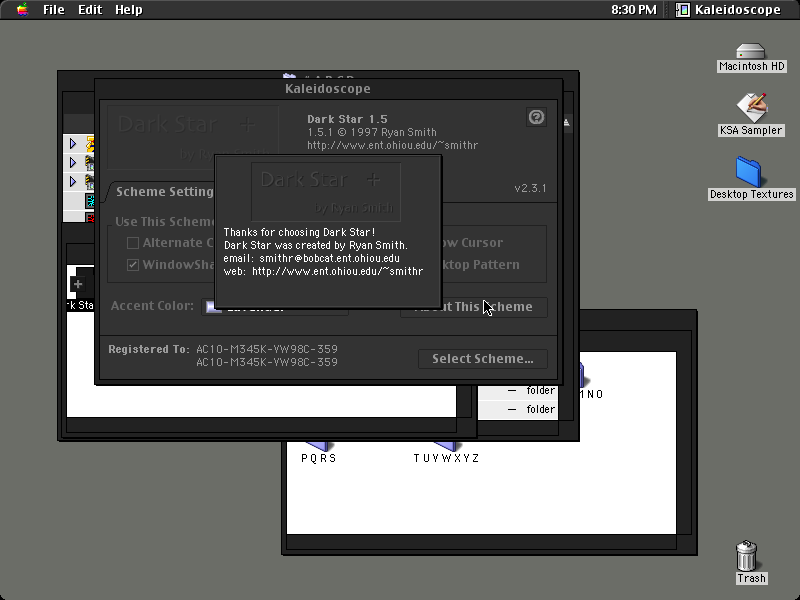Click the help question mark icon in Kaleidoscope
Screen dimensions: 800x600
536,117
